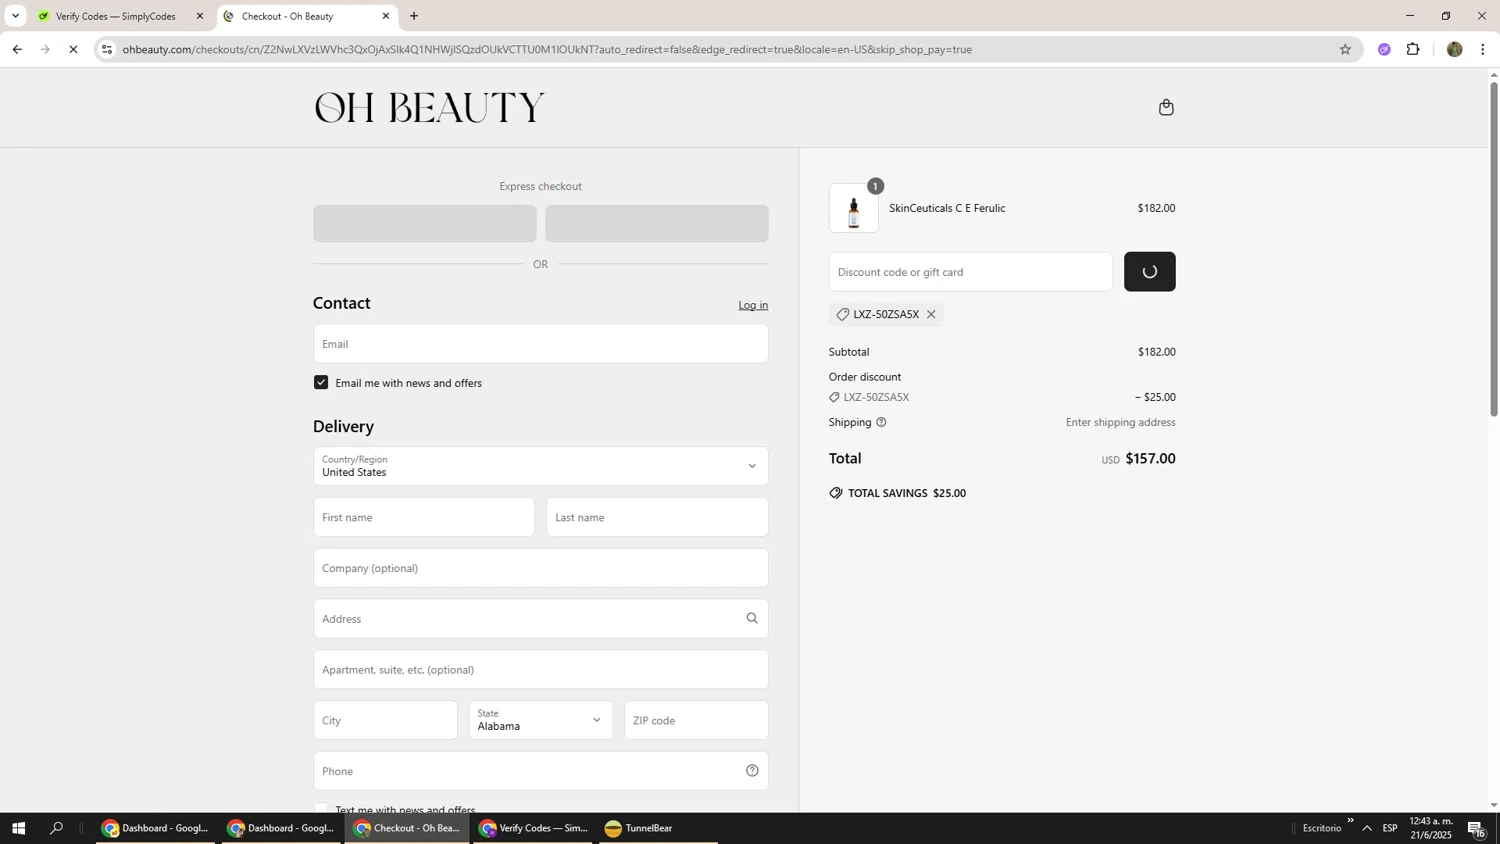Switch to Verify Codes — SimplyCodes tab

click(x=120, y=16)
